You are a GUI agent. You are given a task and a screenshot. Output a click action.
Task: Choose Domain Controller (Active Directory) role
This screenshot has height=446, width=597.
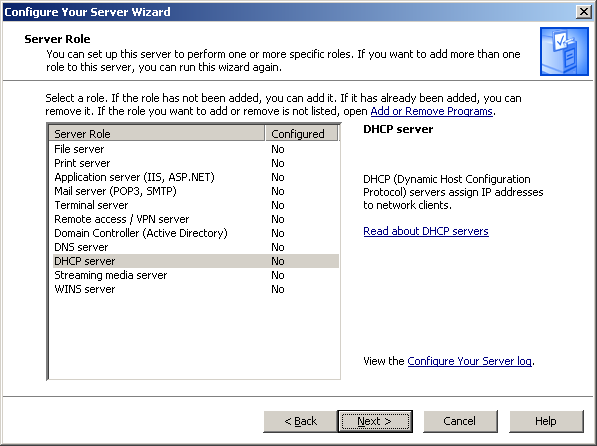pos(194,233)
